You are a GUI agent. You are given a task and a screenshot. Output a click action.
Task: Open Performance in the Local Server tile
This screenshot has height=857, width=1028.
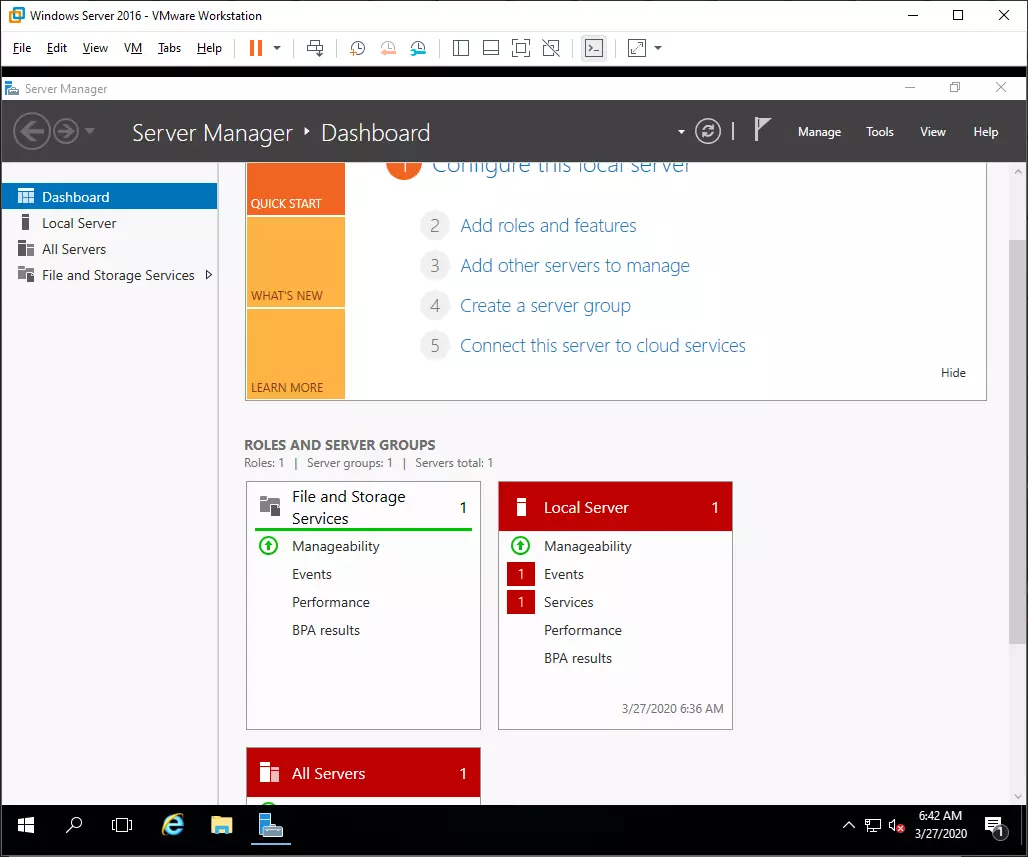[583, 631]
